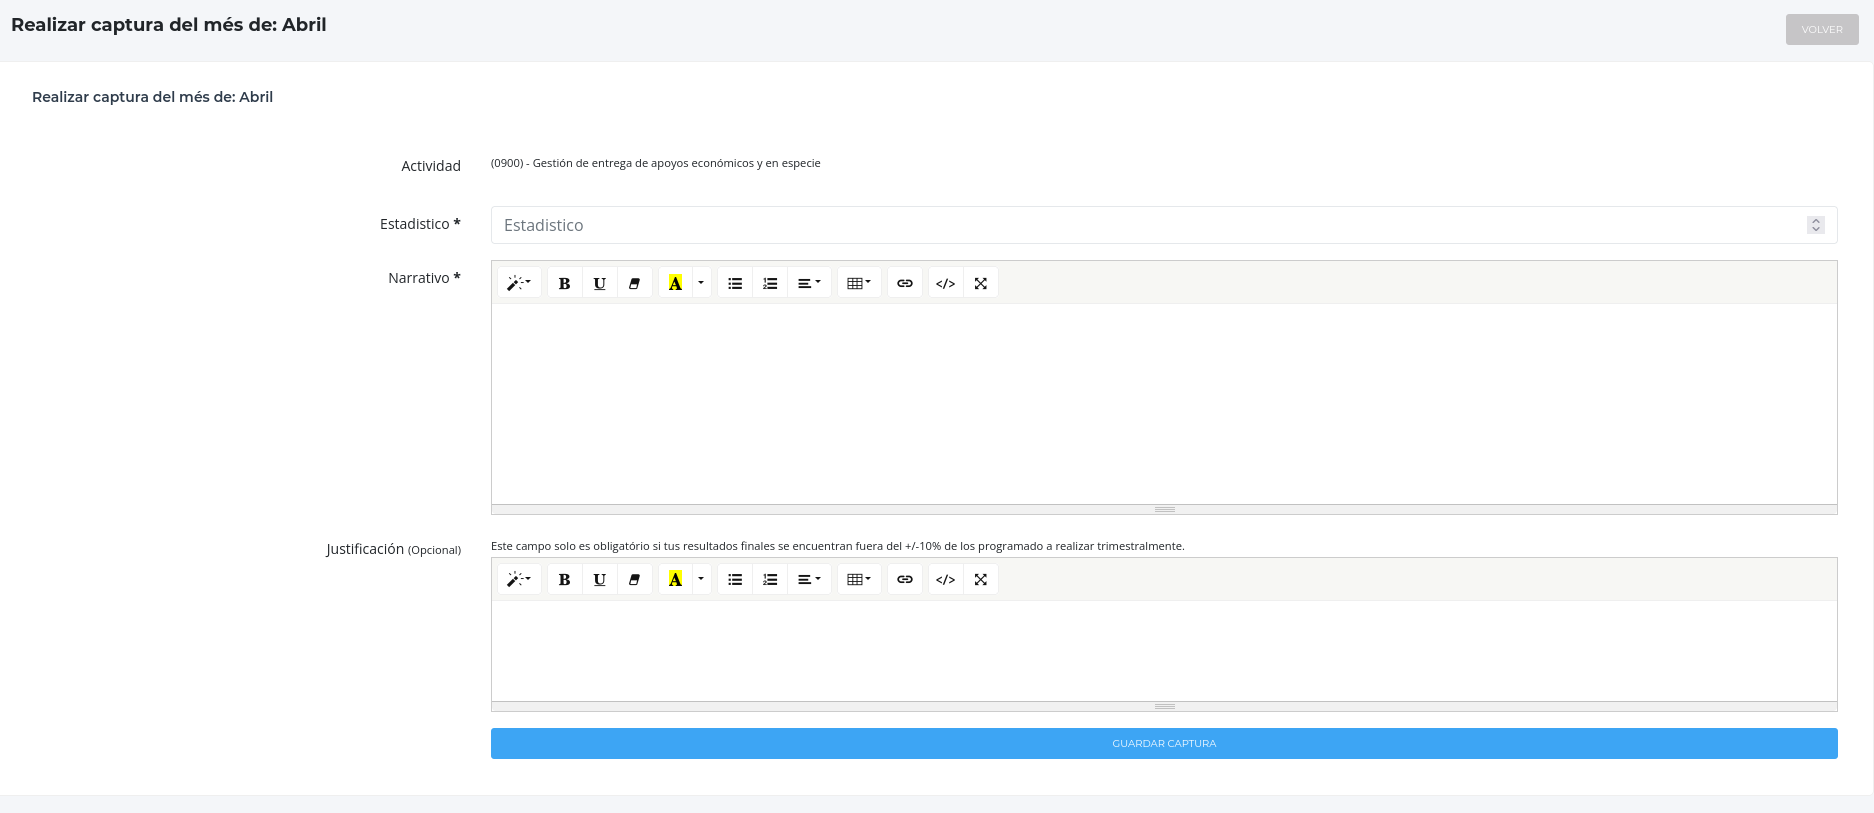The height and width of the screenshot is (813, 1874).
Task: Click the 'Justificación (Opcional)' label
Action: 393,549
